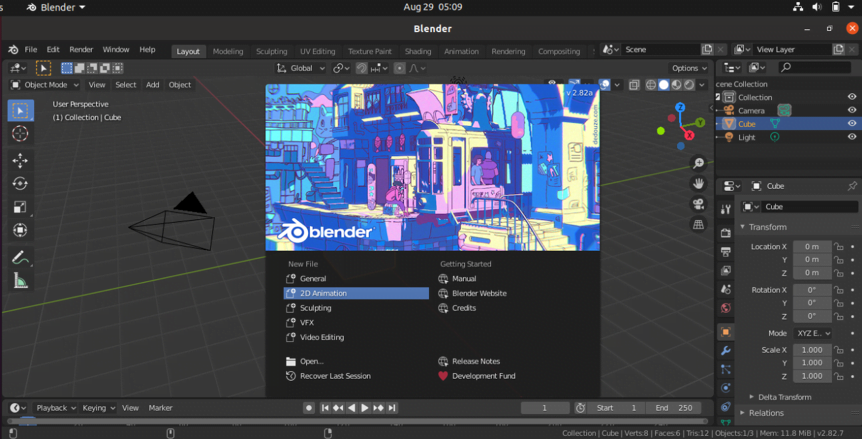
Task: Open the View Layer properties tab
Action: click(726, 271)
